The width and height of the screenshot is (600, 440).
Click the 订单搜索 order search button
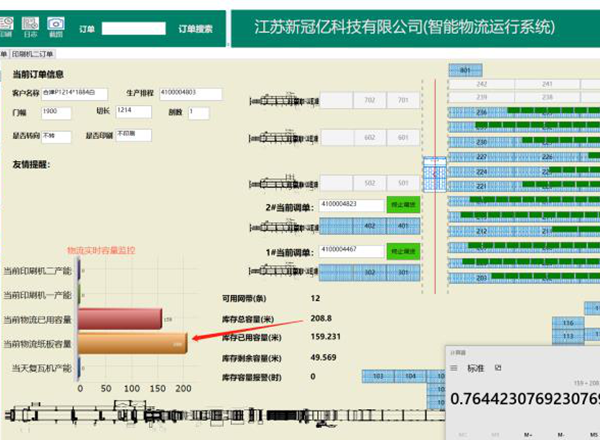point(195,29)
